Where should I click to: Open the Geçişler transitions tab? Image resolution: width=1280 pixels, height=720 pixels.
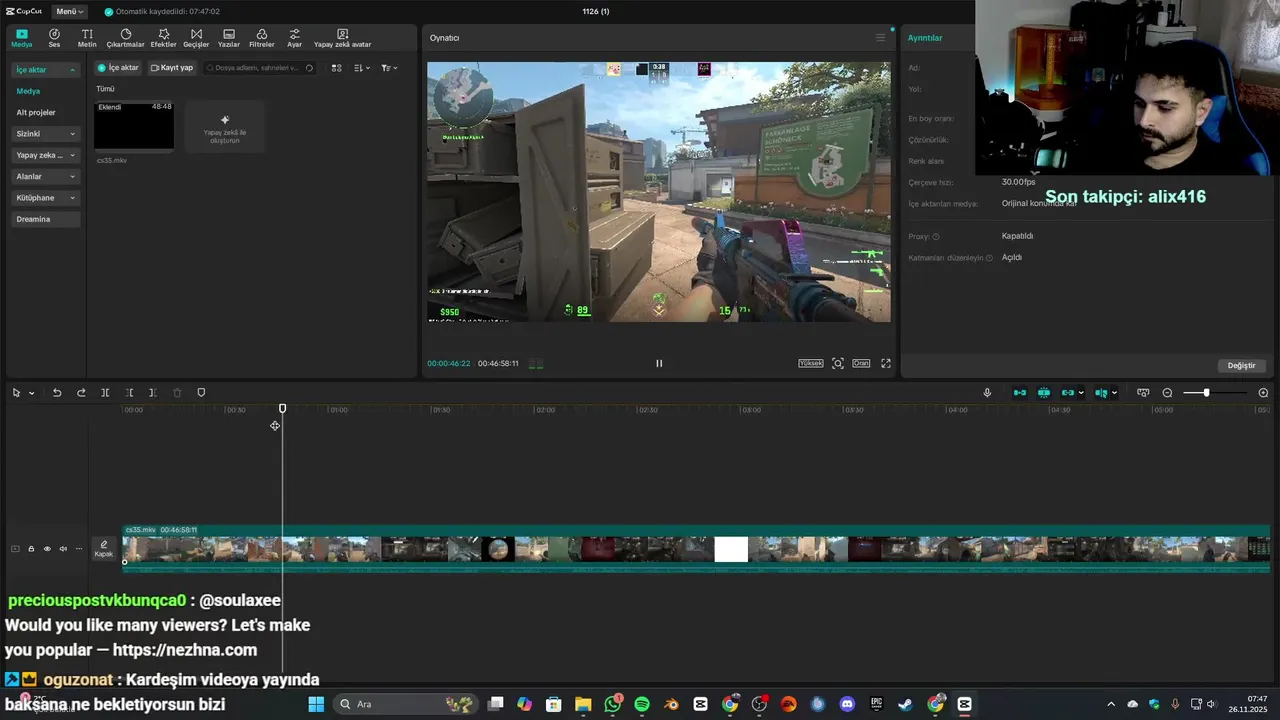click(196, 38)
